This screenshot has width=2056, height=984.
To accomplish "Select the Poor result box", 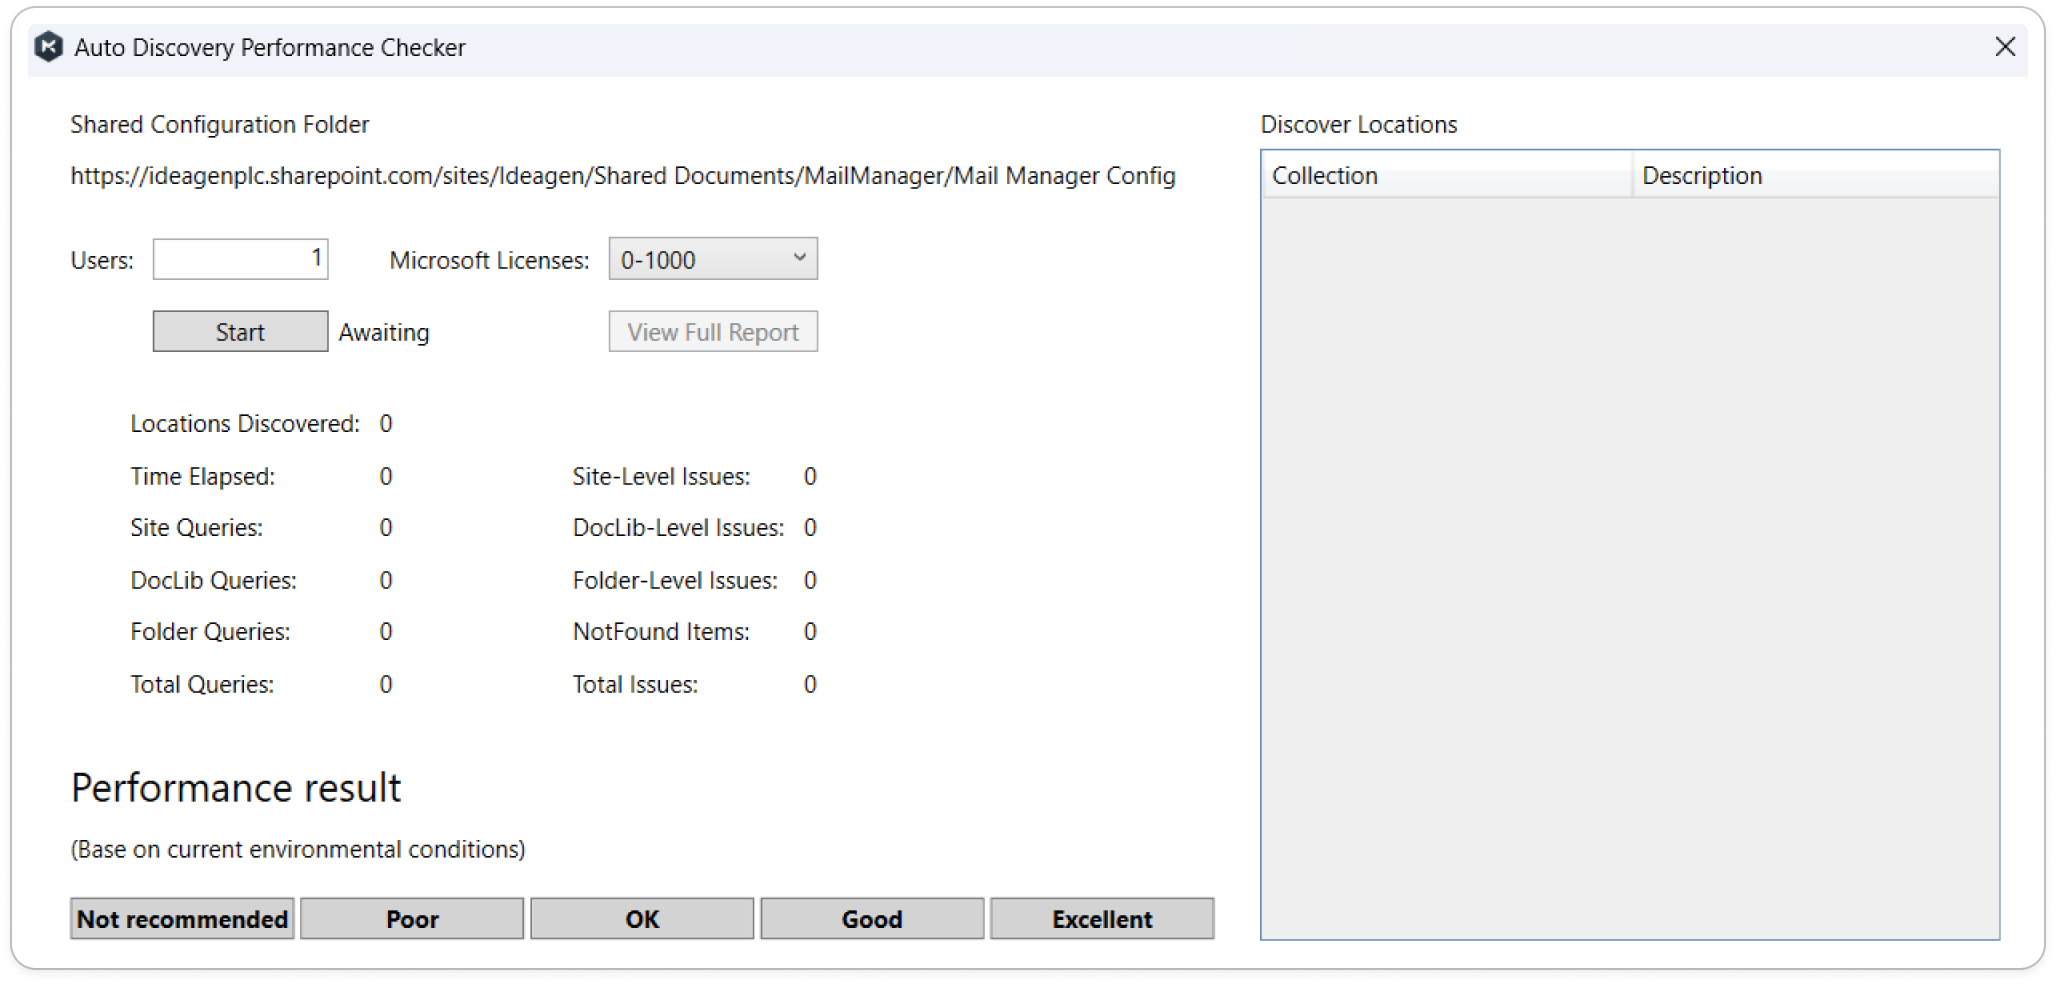I will coord(412,919).
